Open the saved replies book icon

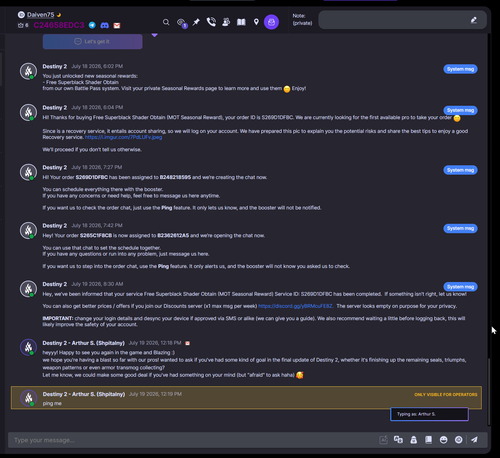tap(428, 440)
